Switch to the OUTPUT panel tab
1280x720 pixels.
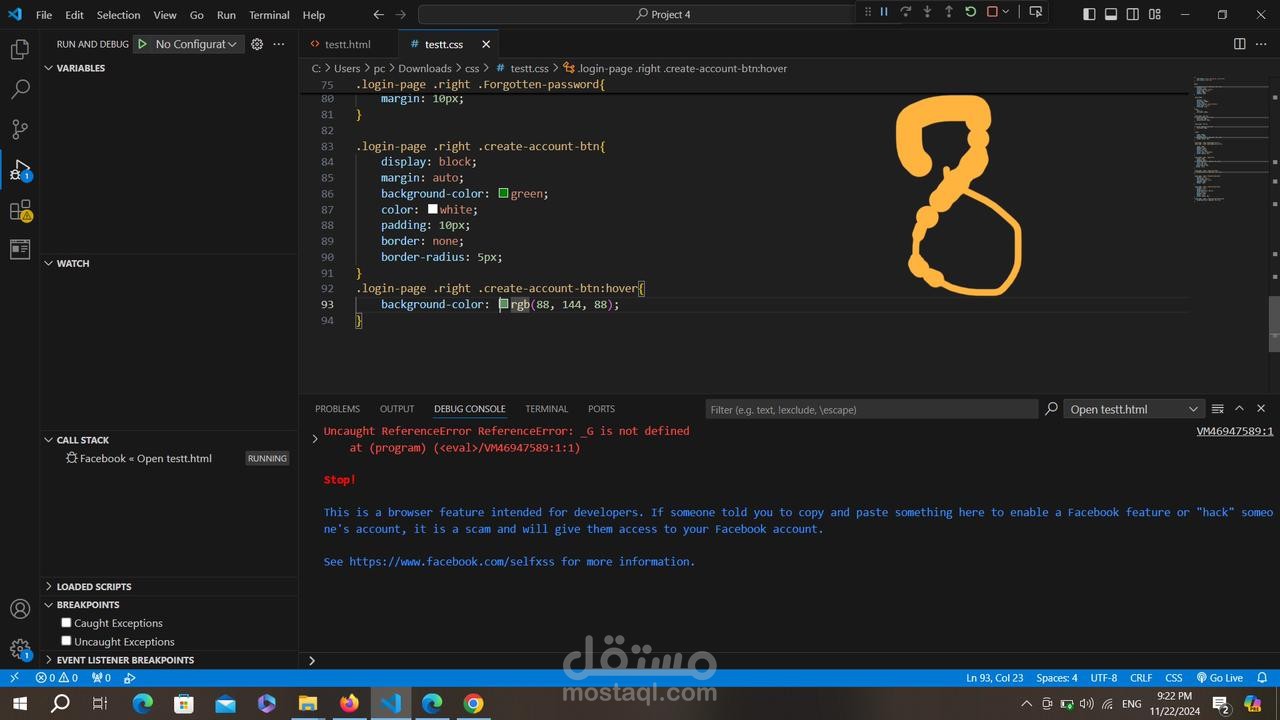point(397,409)
